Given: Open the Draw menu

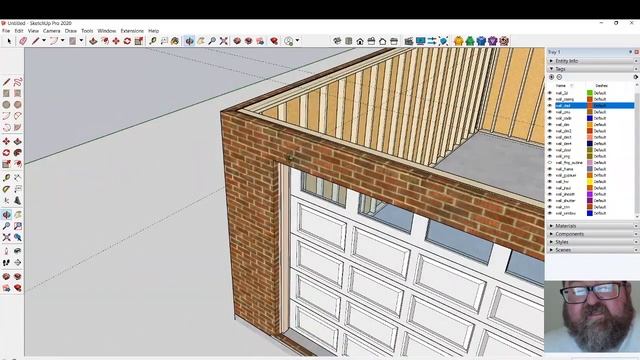Looking at the screenshot, I should pyautogui.click(x=71, y=31).
